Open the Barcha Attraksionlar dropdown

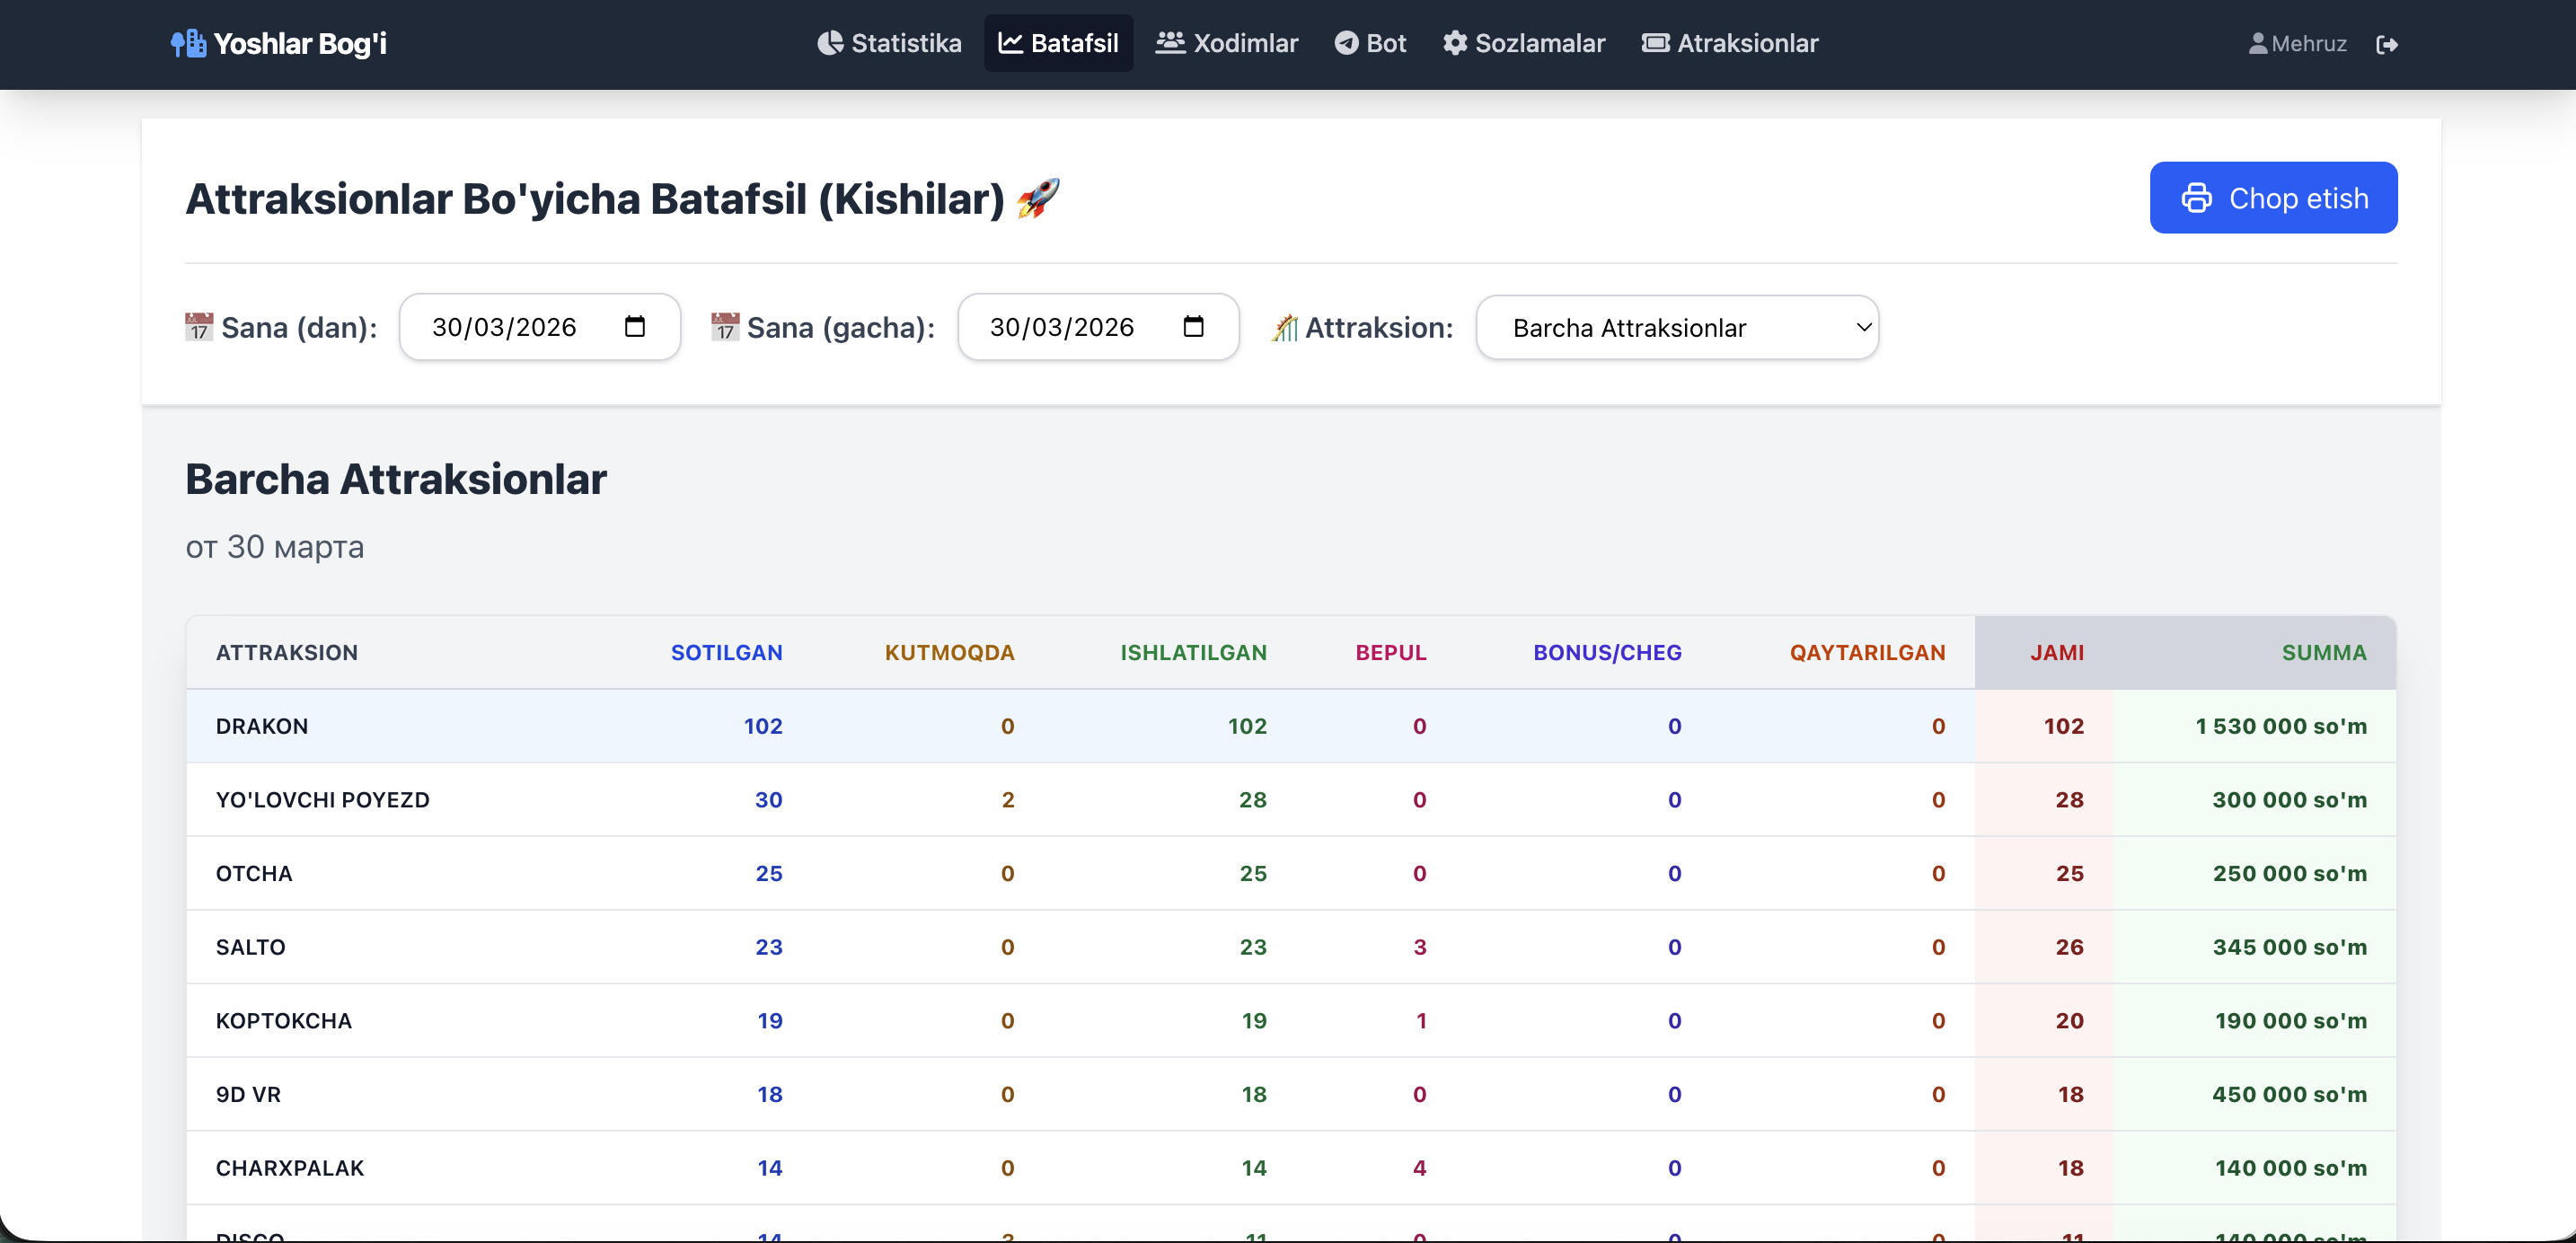click(x=1677, y=327)
